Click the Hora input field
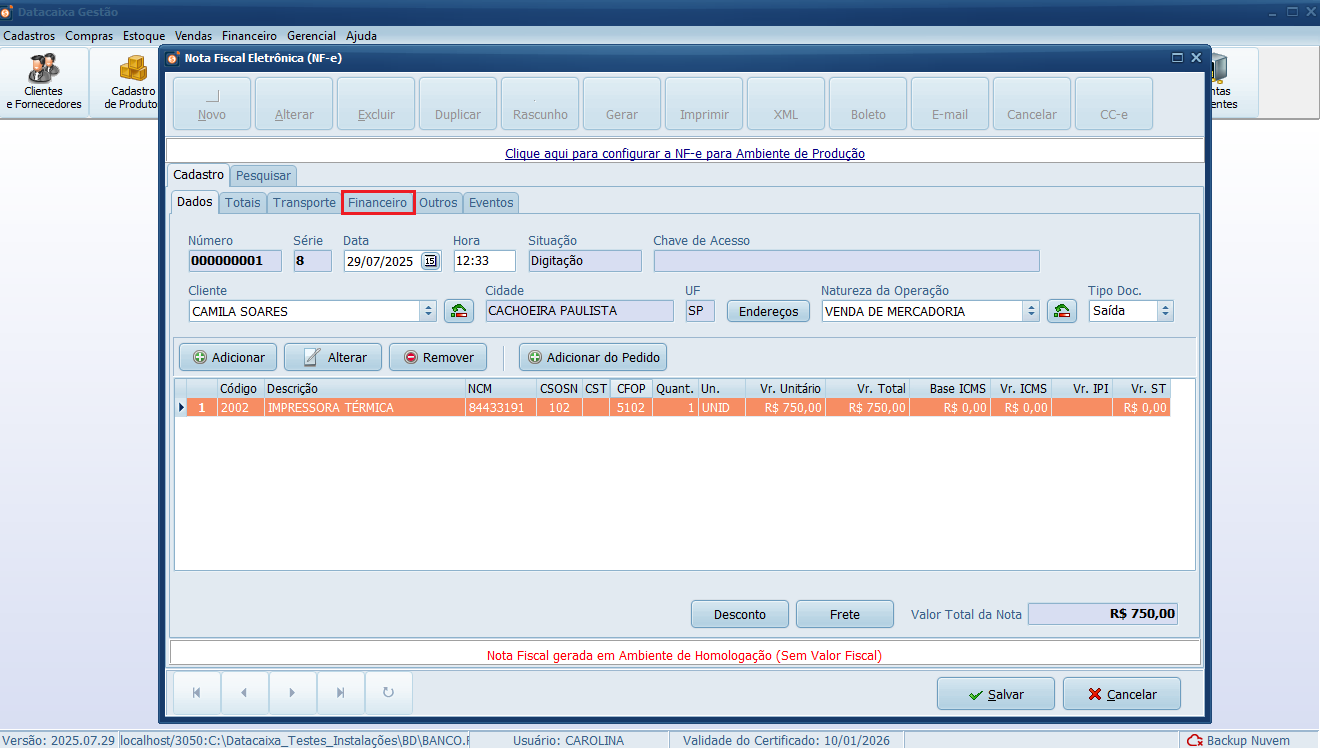Image resolution: width=1320 pixels, height=749 pixels. click(x=484, y=261)
